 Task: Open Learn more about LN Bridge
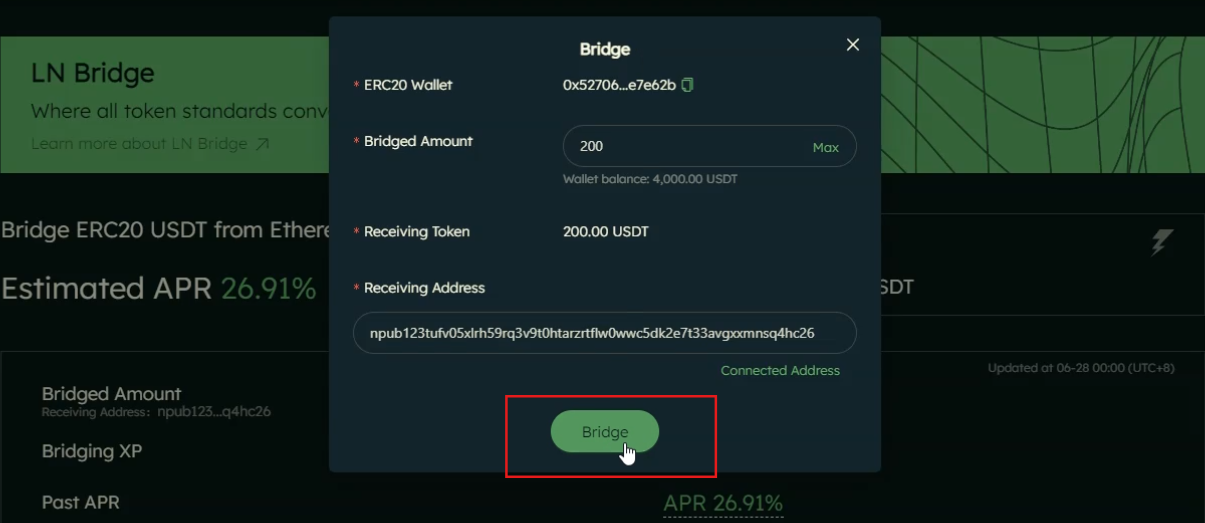click(139, 144)
